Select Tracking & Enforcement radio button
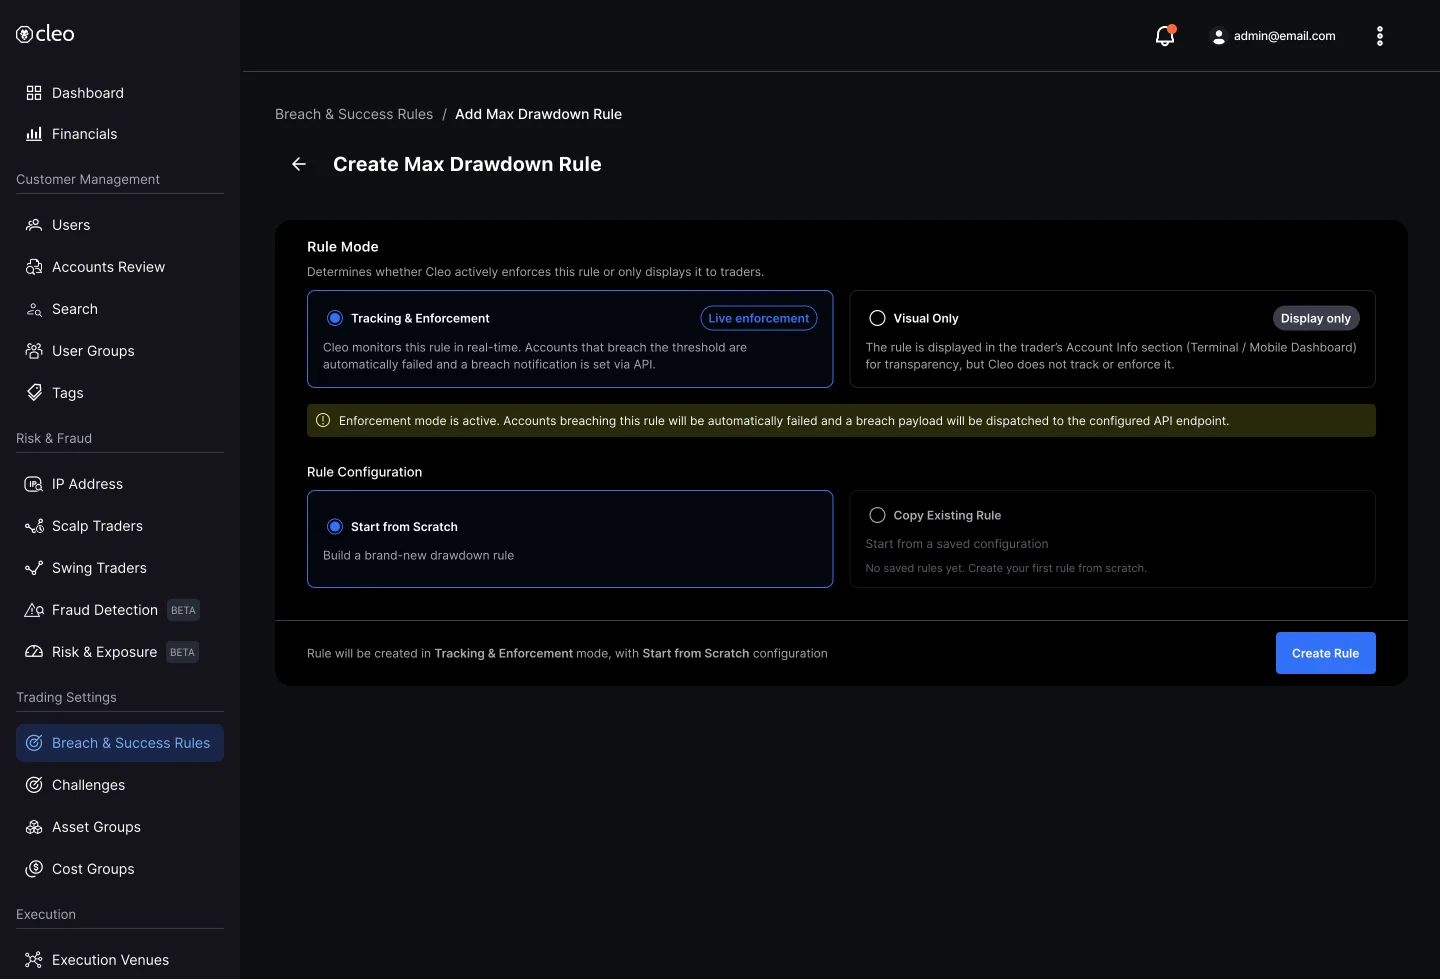Viewport: 1440px width, 979px height. pos(335,318)
